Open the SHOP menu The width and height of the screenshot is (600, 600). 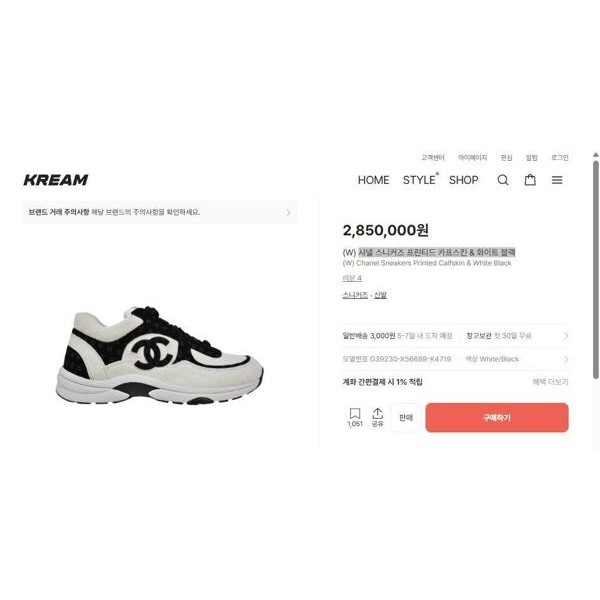pyautogui.click(x=463, y=180)
